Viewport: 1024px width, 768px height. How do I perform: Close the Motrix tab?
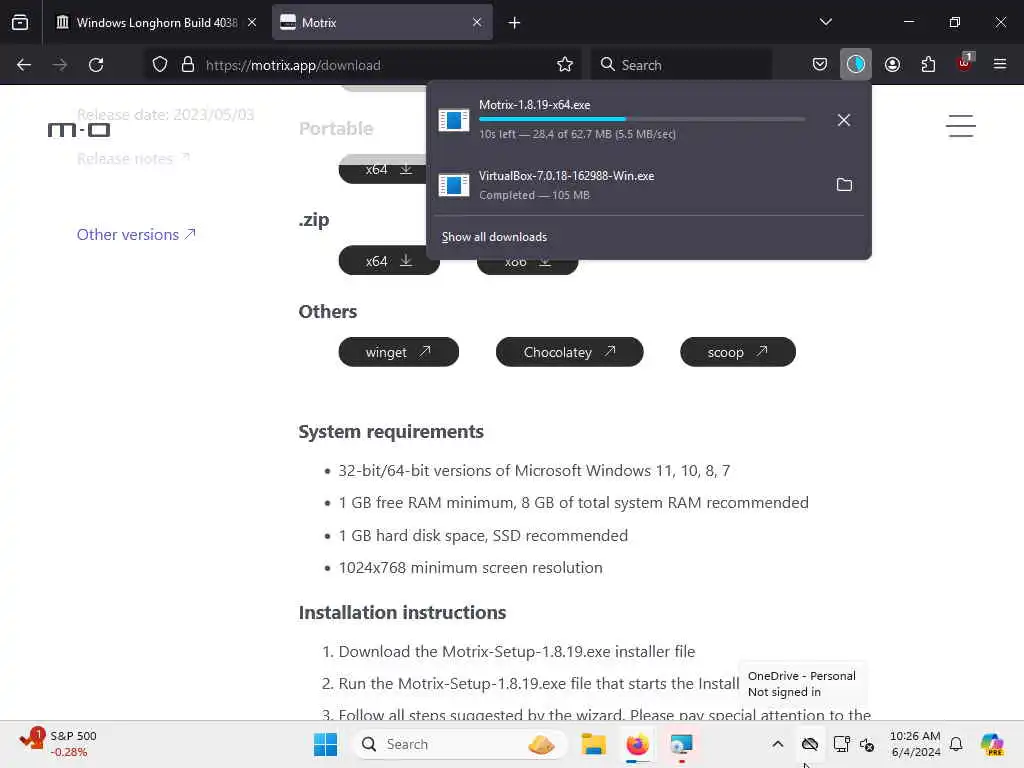pos(477,22)
